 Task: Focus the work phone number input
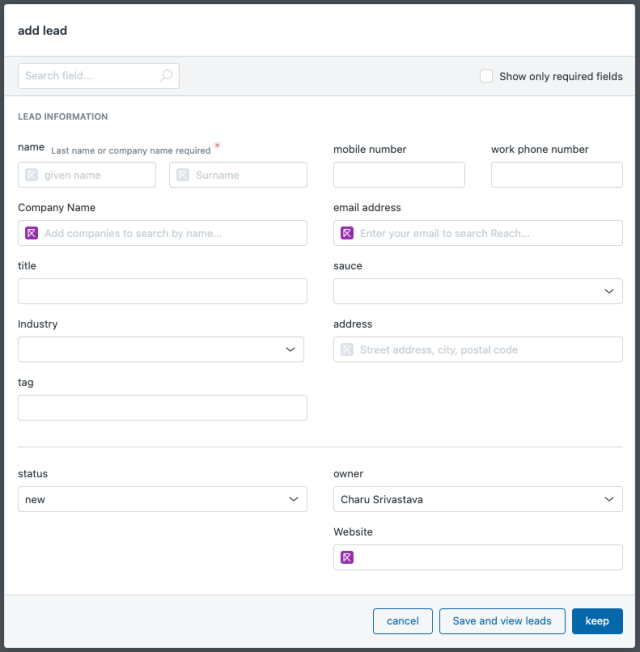tap(557, 175)
